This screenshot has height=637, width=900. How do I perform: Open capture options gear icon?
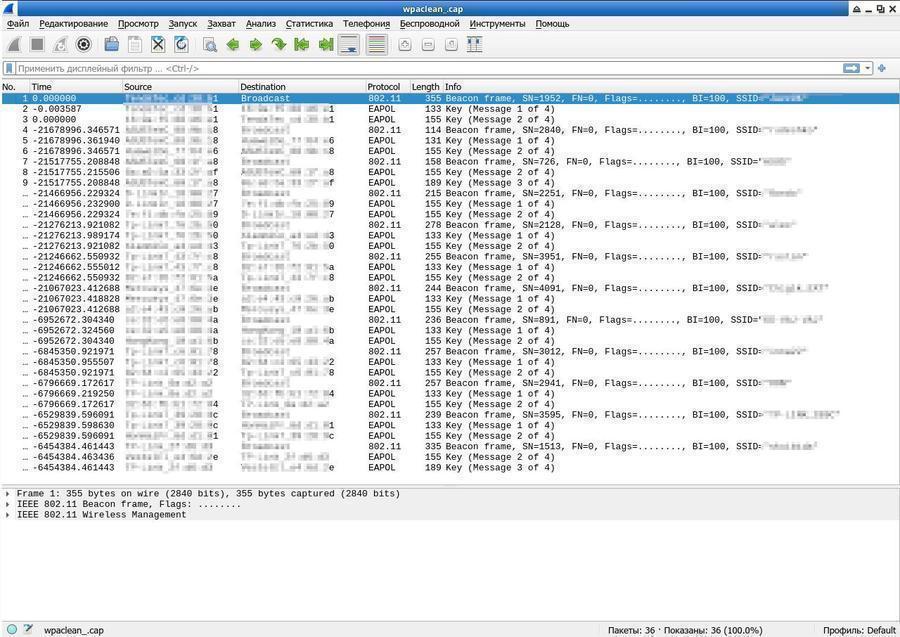[x=84, y=45]
